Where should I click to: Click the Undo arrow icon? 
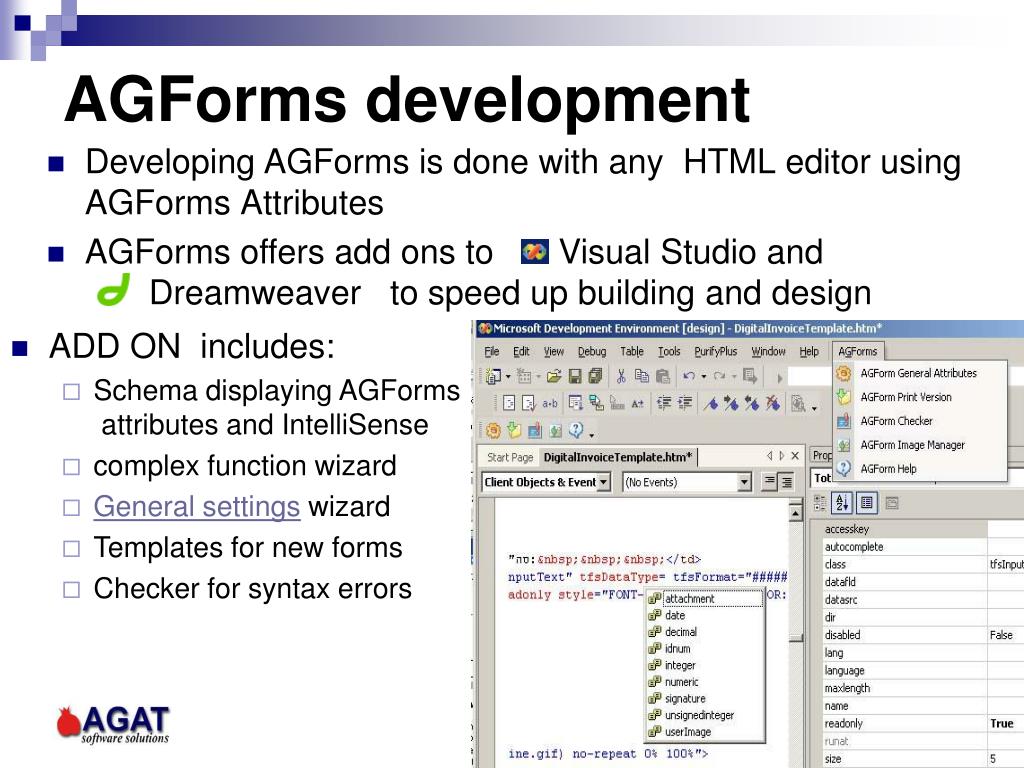point(688,376)
